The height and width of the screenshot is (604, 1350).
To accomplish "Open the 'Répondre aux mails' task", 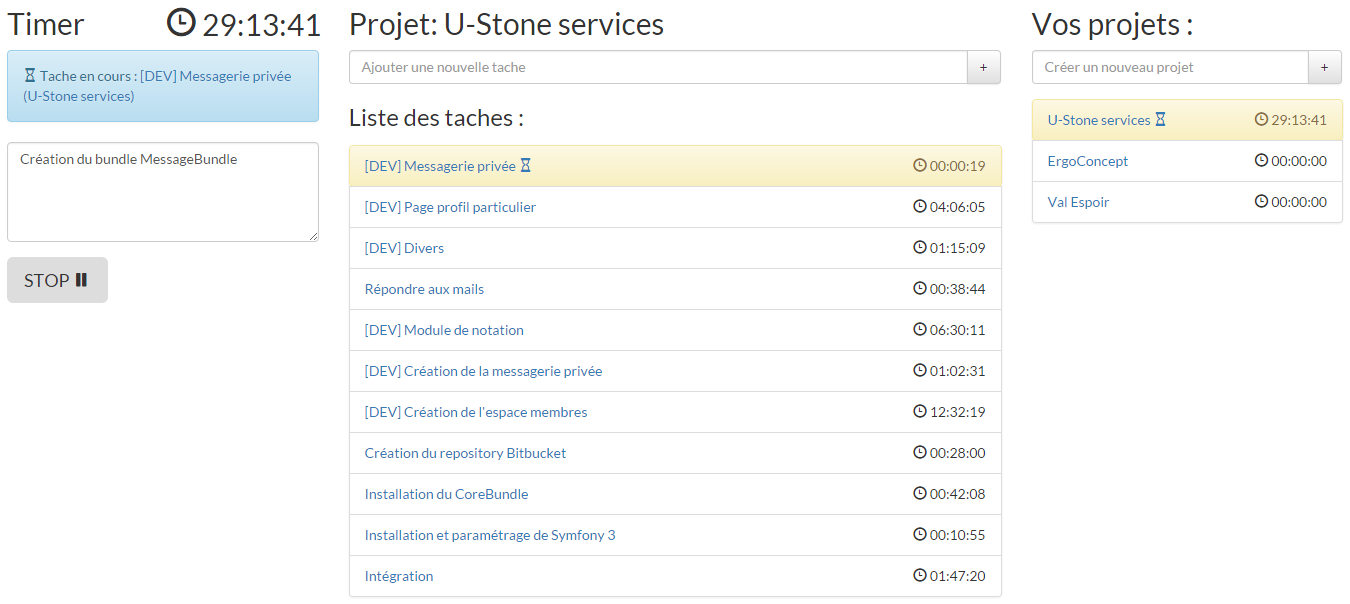I will [x=424, y=289].
